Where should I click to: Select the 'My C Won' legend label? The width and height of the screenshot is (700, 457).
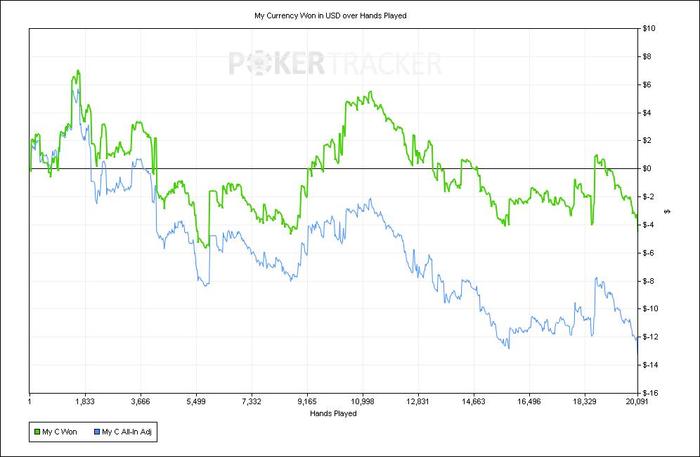tap(59, 432)
